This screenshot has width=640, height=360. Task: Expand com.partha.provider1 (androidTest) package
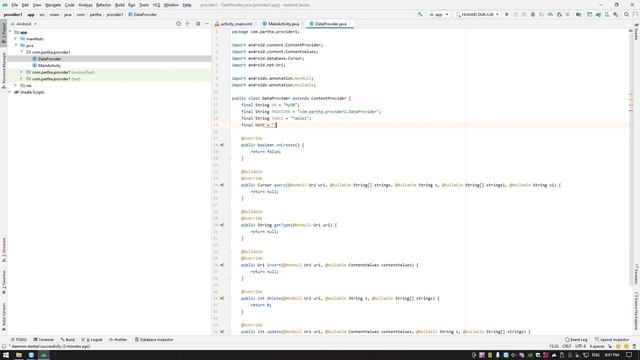(x=22, y=72)
